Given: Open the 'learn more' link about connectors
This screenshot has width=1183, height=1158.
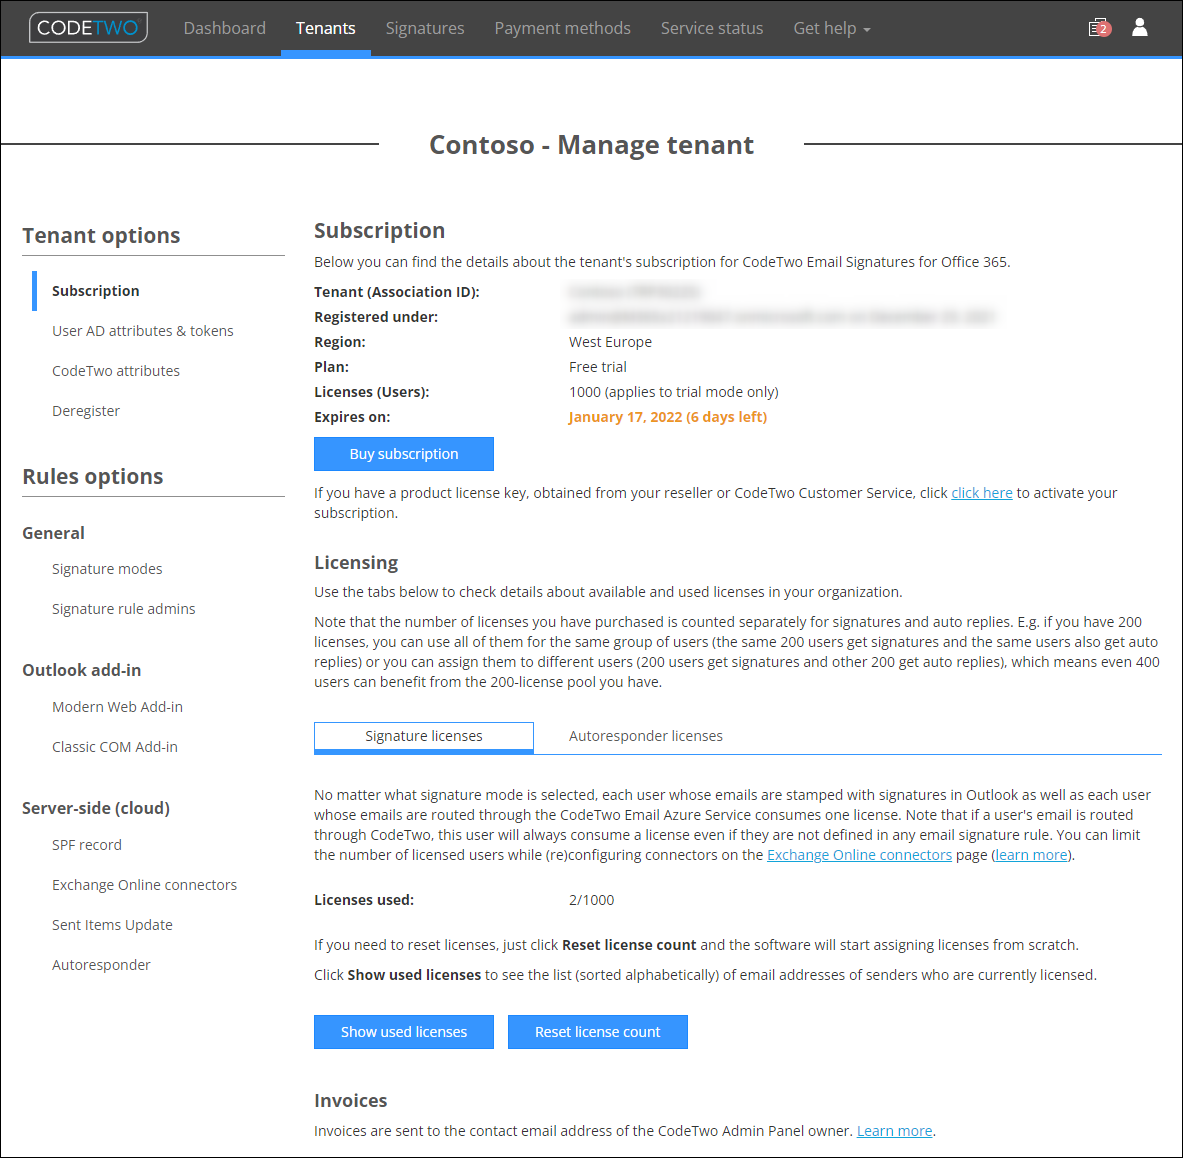Looking at the screenshot, I should click(1031, 855).
